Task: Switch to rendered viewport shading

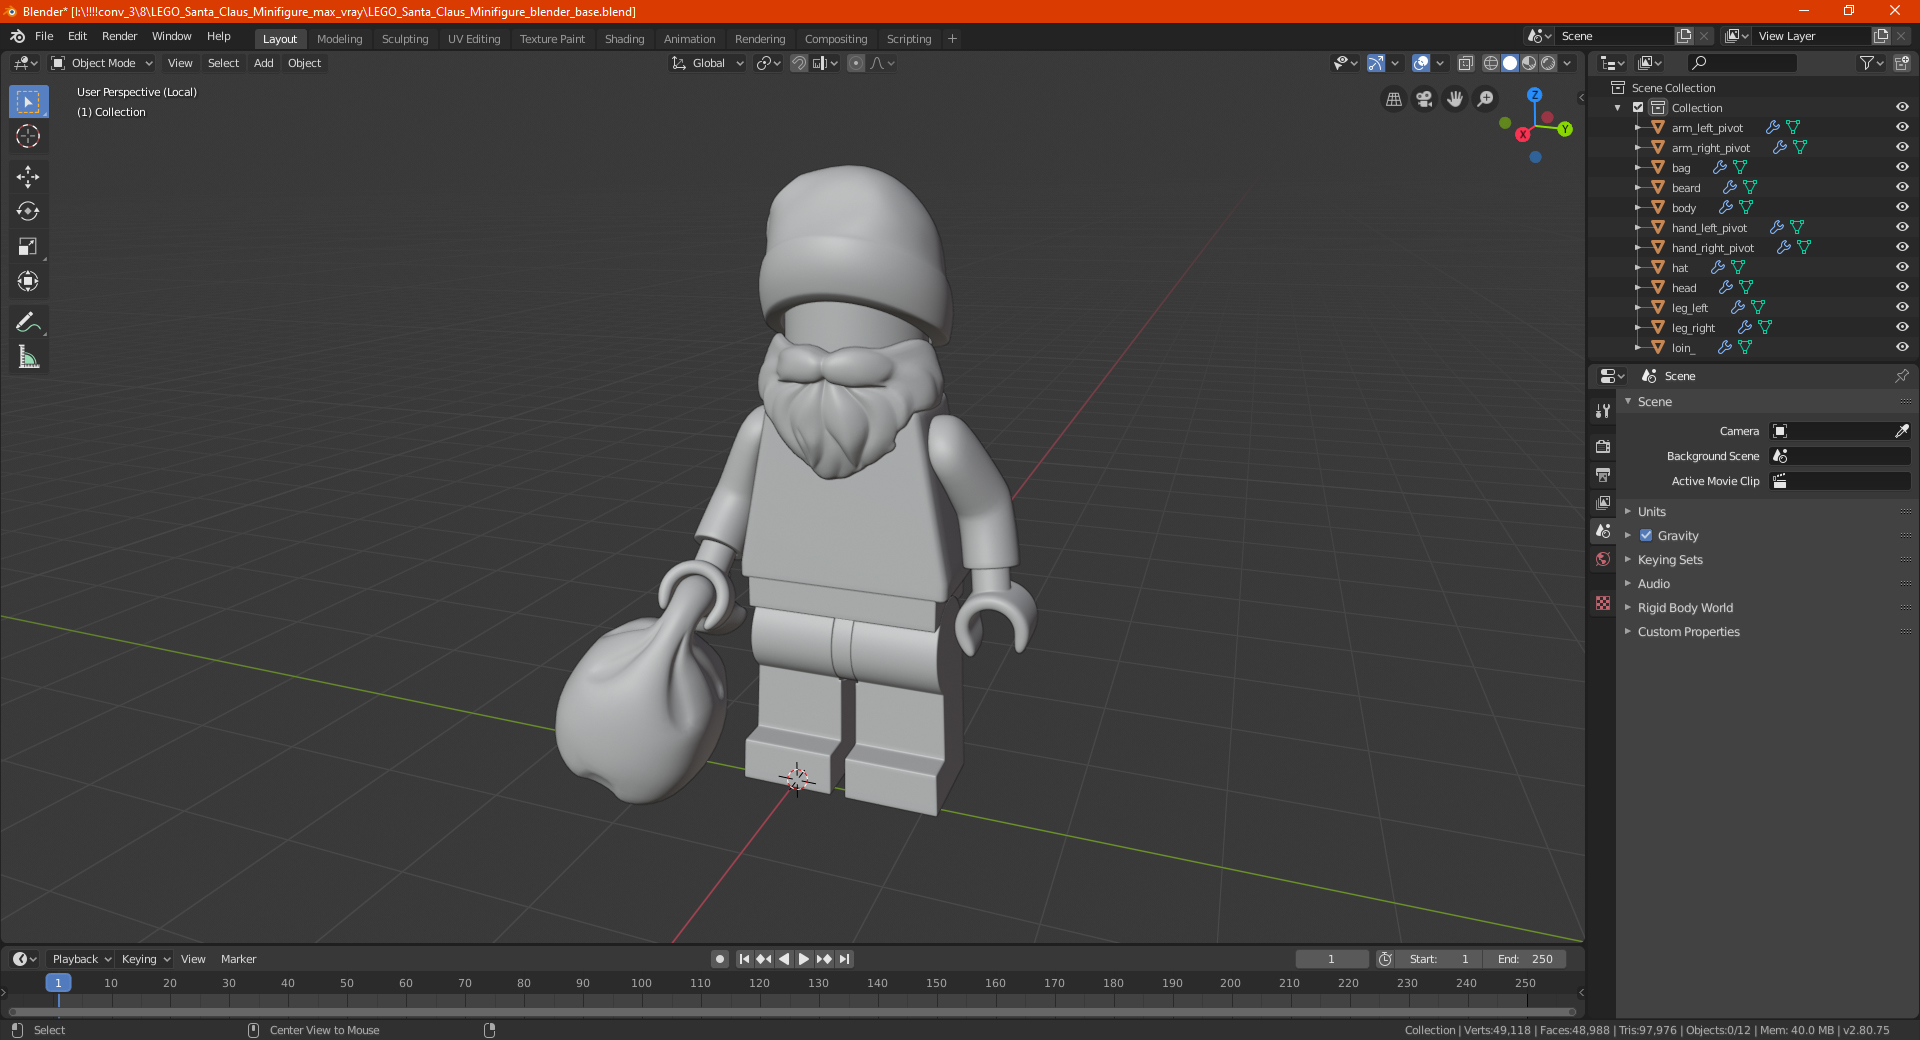Action: coord(1548,63)
